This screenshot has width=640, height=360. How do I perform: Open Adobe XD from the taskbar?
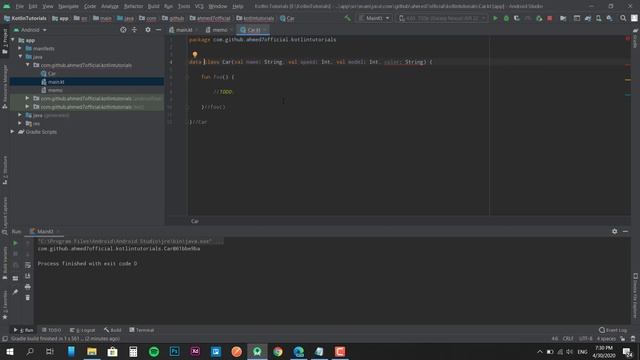(195, 351)
